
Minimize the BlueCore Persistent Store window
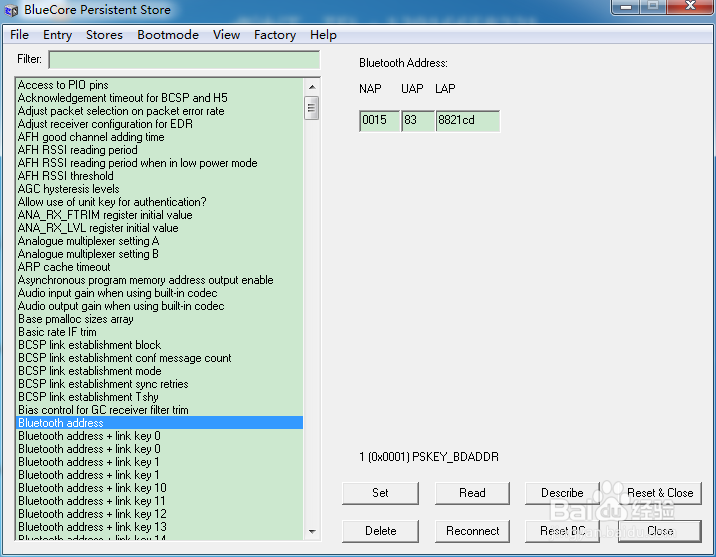click(626, 7)
